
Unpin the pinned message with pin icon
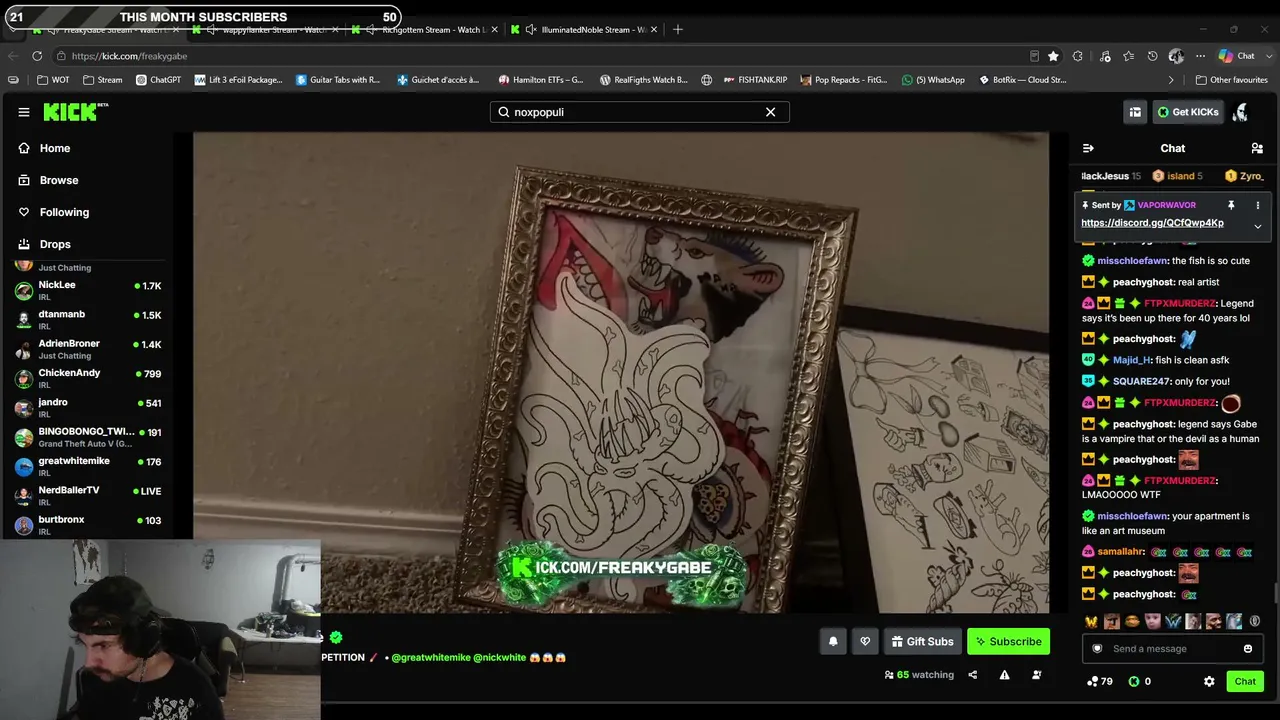tap(1231, 205)
